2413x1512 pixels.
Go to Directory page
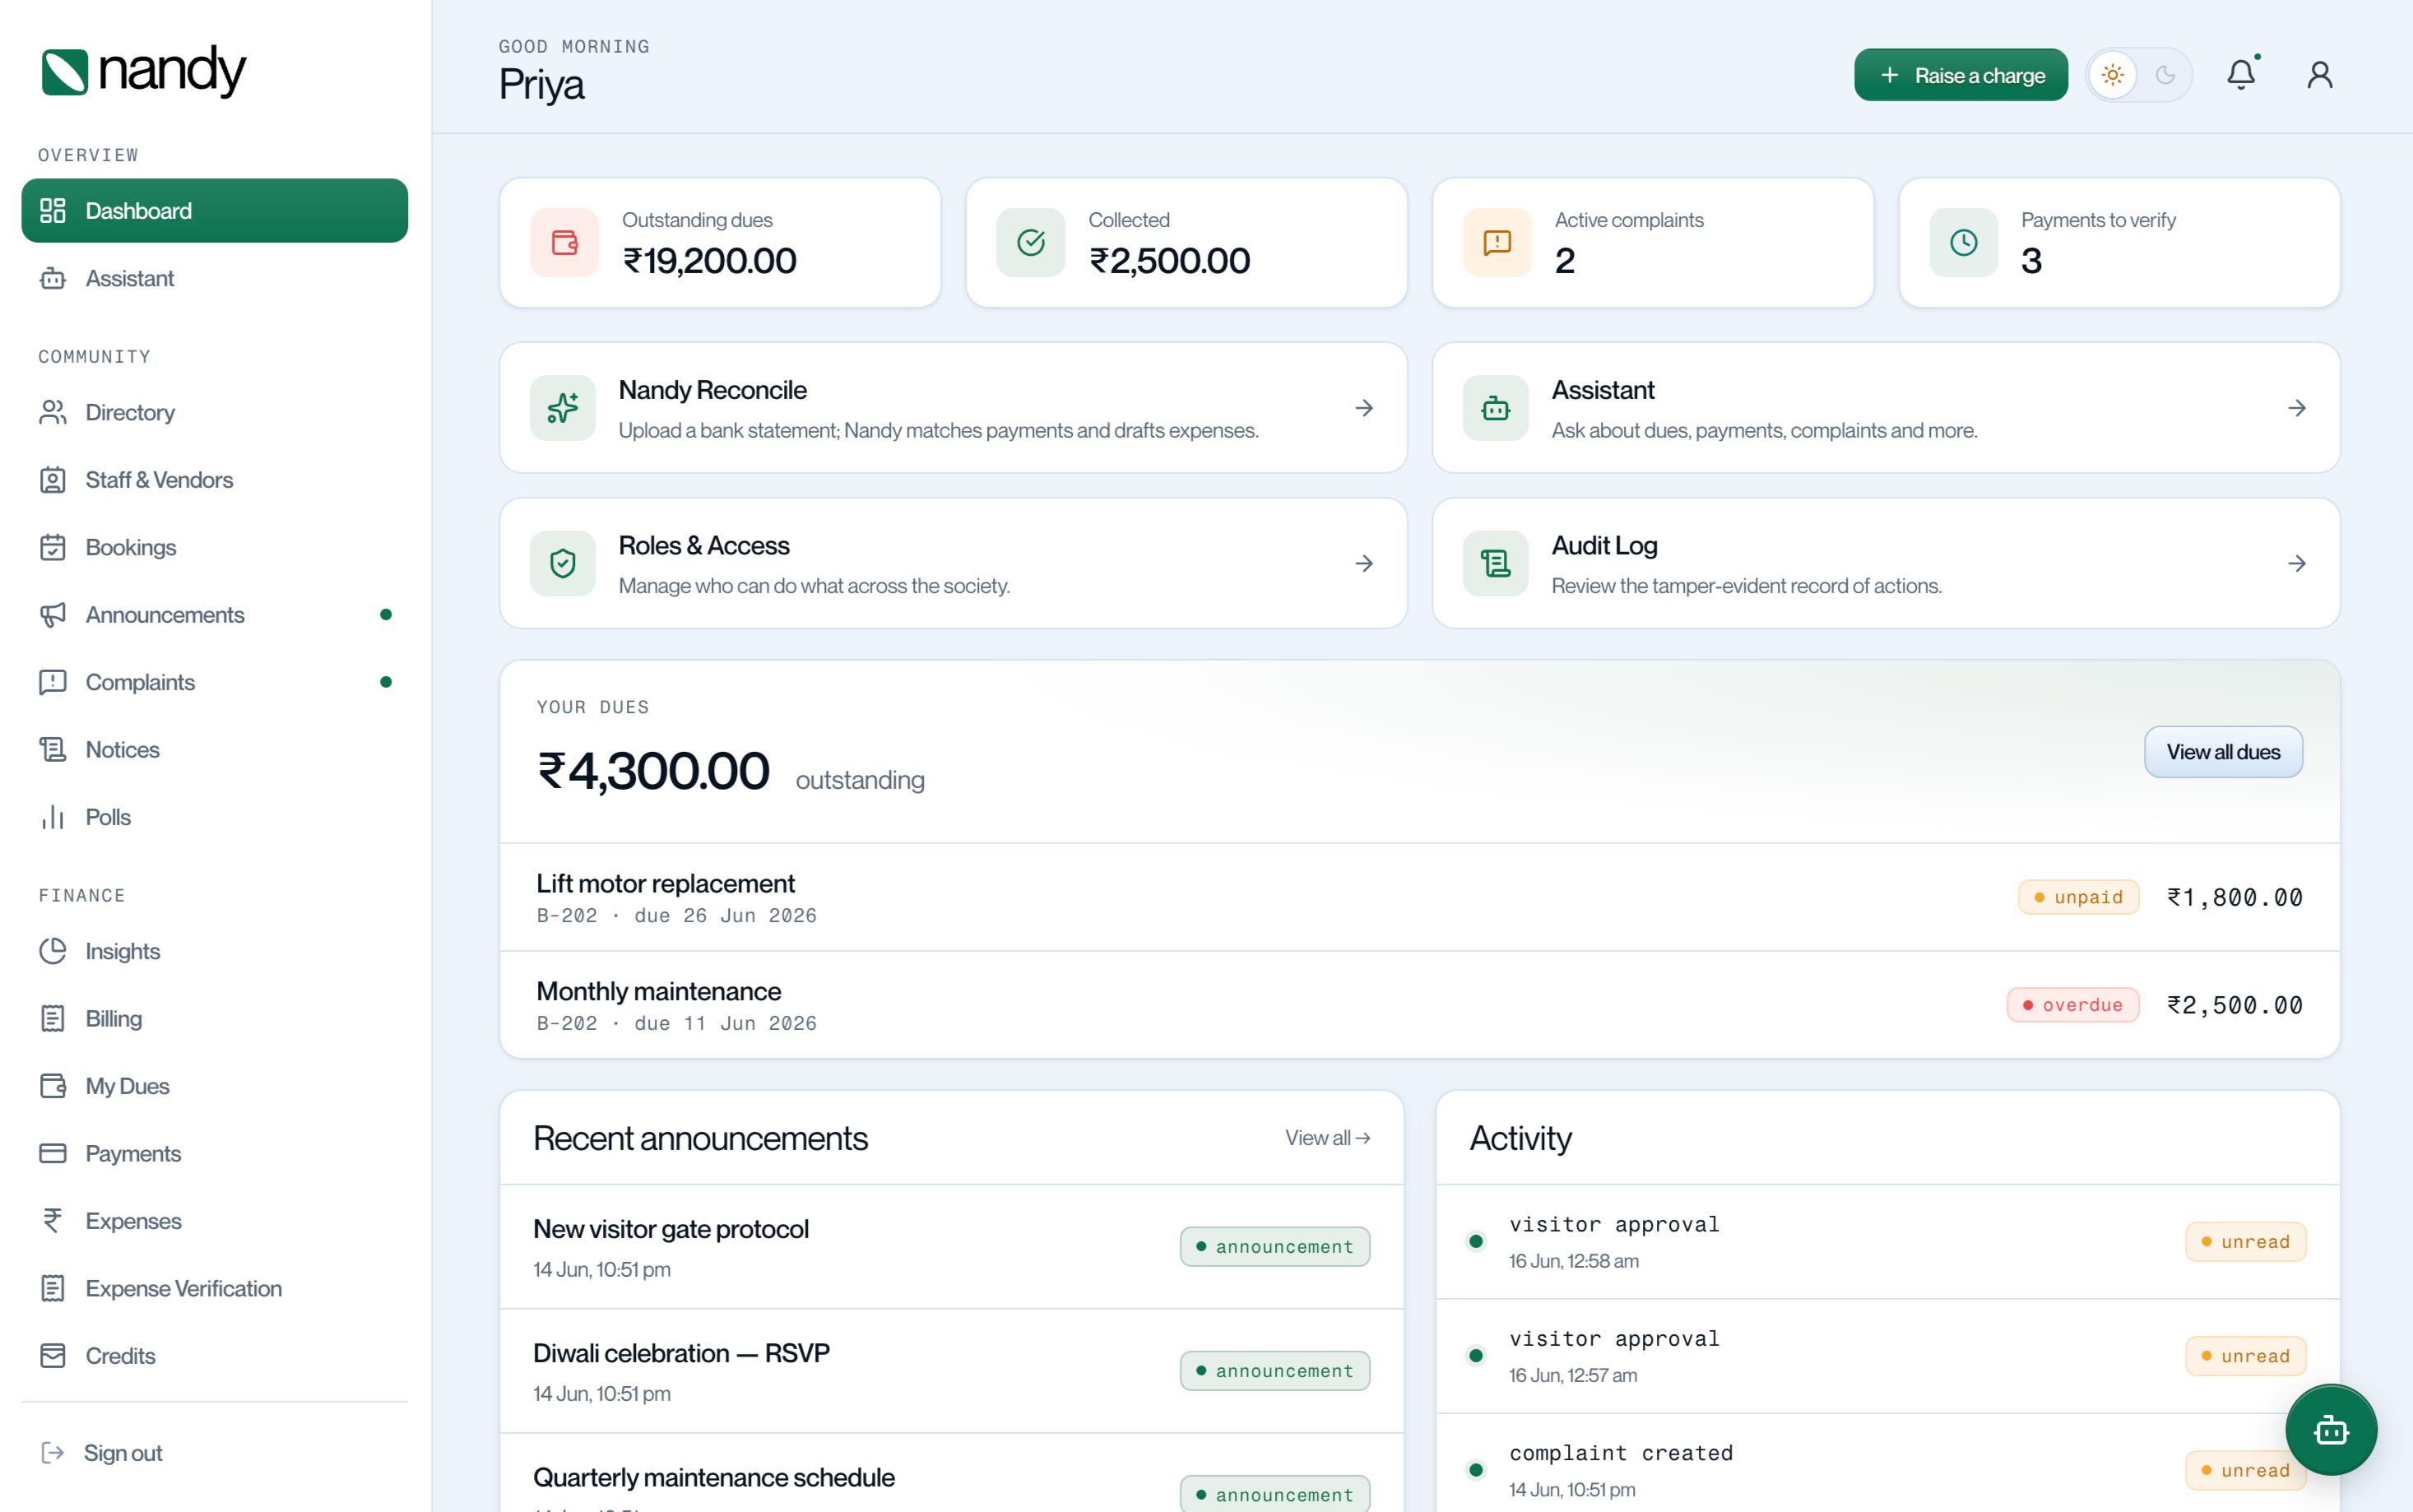click(215, 412)
